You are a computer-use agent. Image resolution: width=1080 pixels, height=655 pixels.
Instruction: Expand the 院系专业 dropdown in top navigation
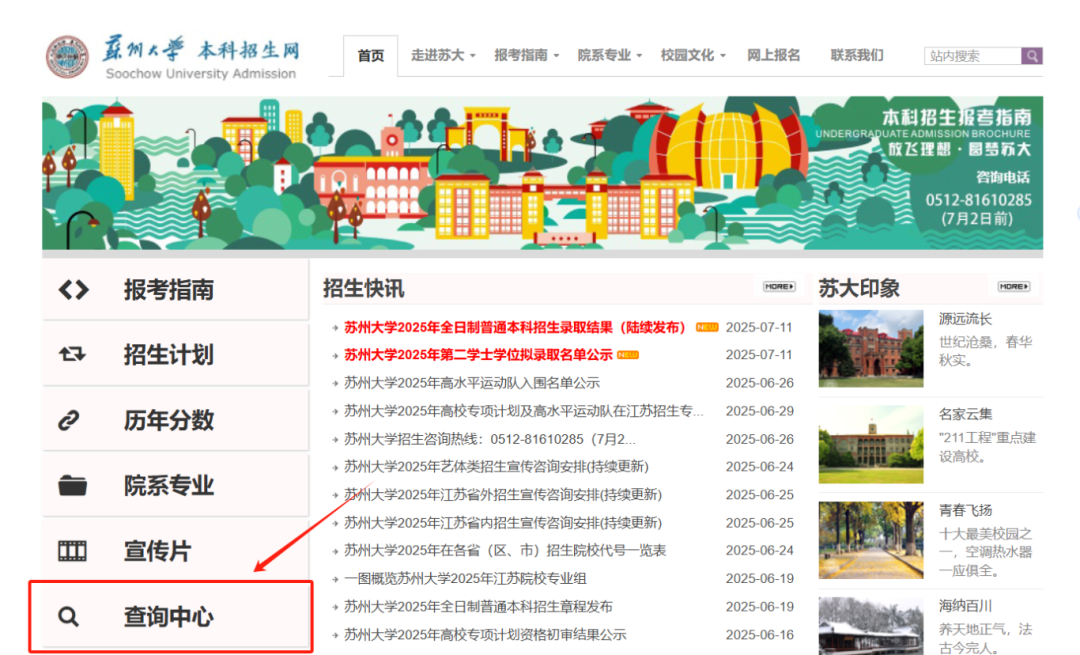click(610, 55)
